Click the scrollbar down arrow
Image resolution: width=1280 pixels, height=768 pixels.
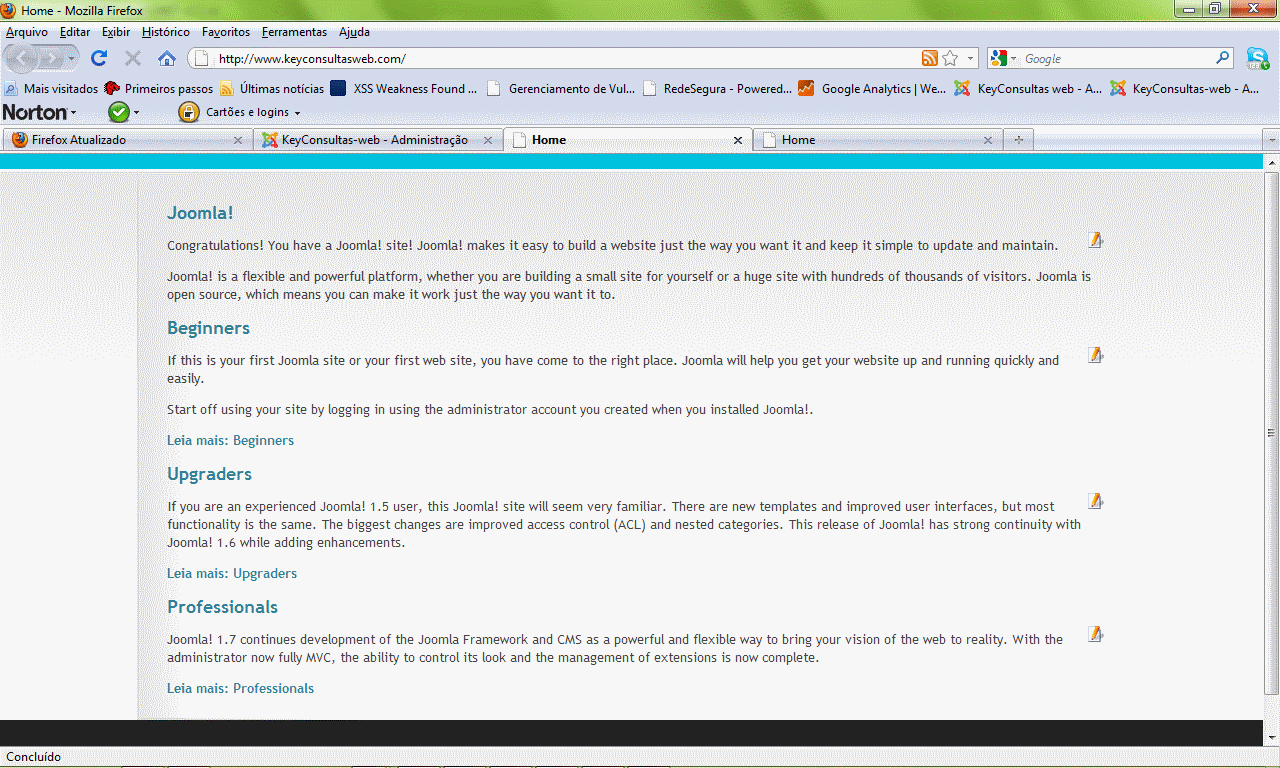click(1271, 737)
